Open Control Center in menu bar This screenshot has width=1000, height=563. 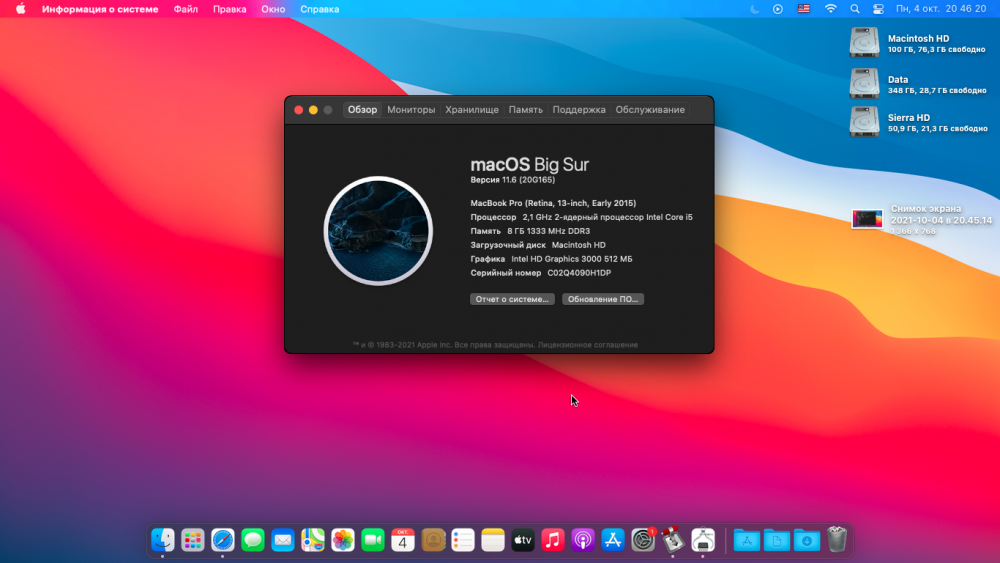point(878,9)
